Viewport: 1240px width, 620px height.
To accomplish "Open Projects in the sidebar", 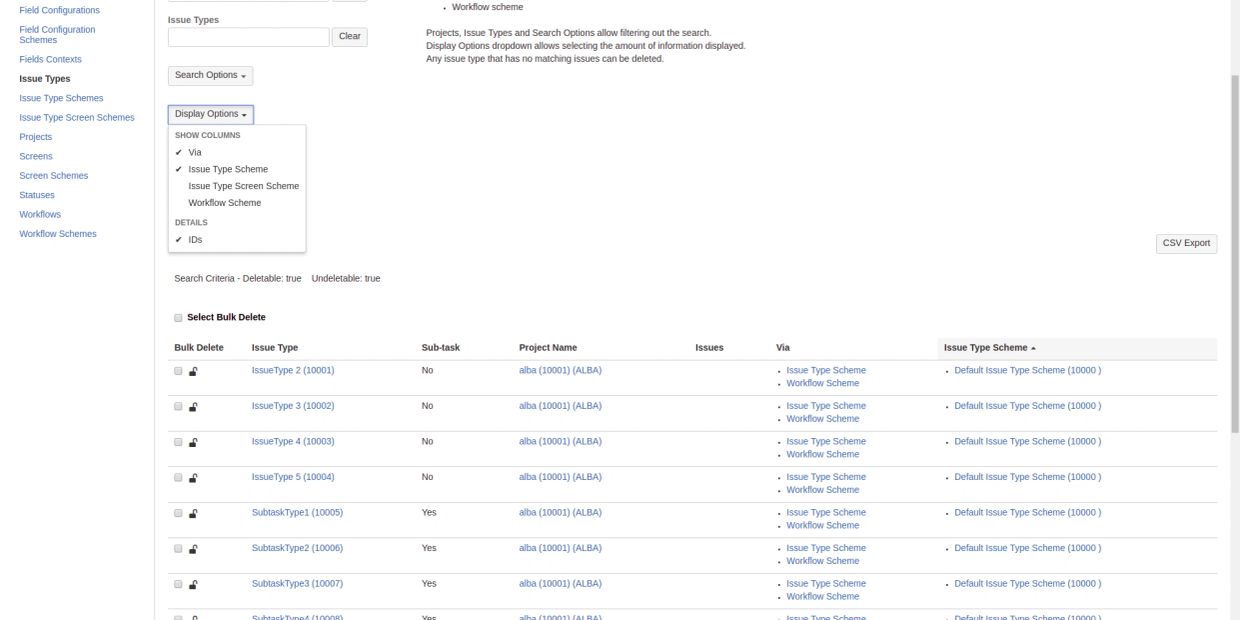I will (x=35, y=137).
